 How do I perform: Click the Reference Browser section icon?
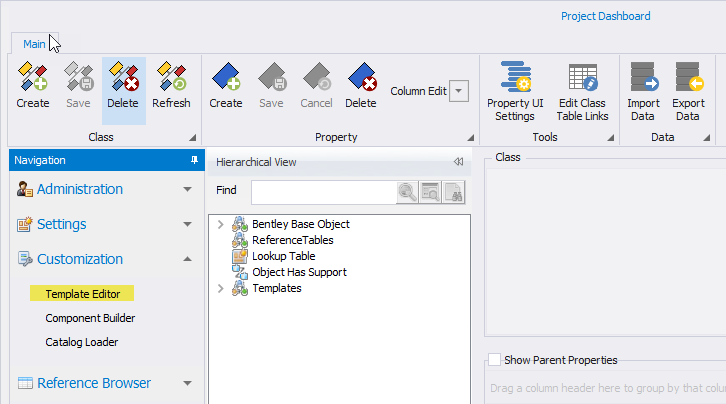pyautogui.click(x=25, y=383)
